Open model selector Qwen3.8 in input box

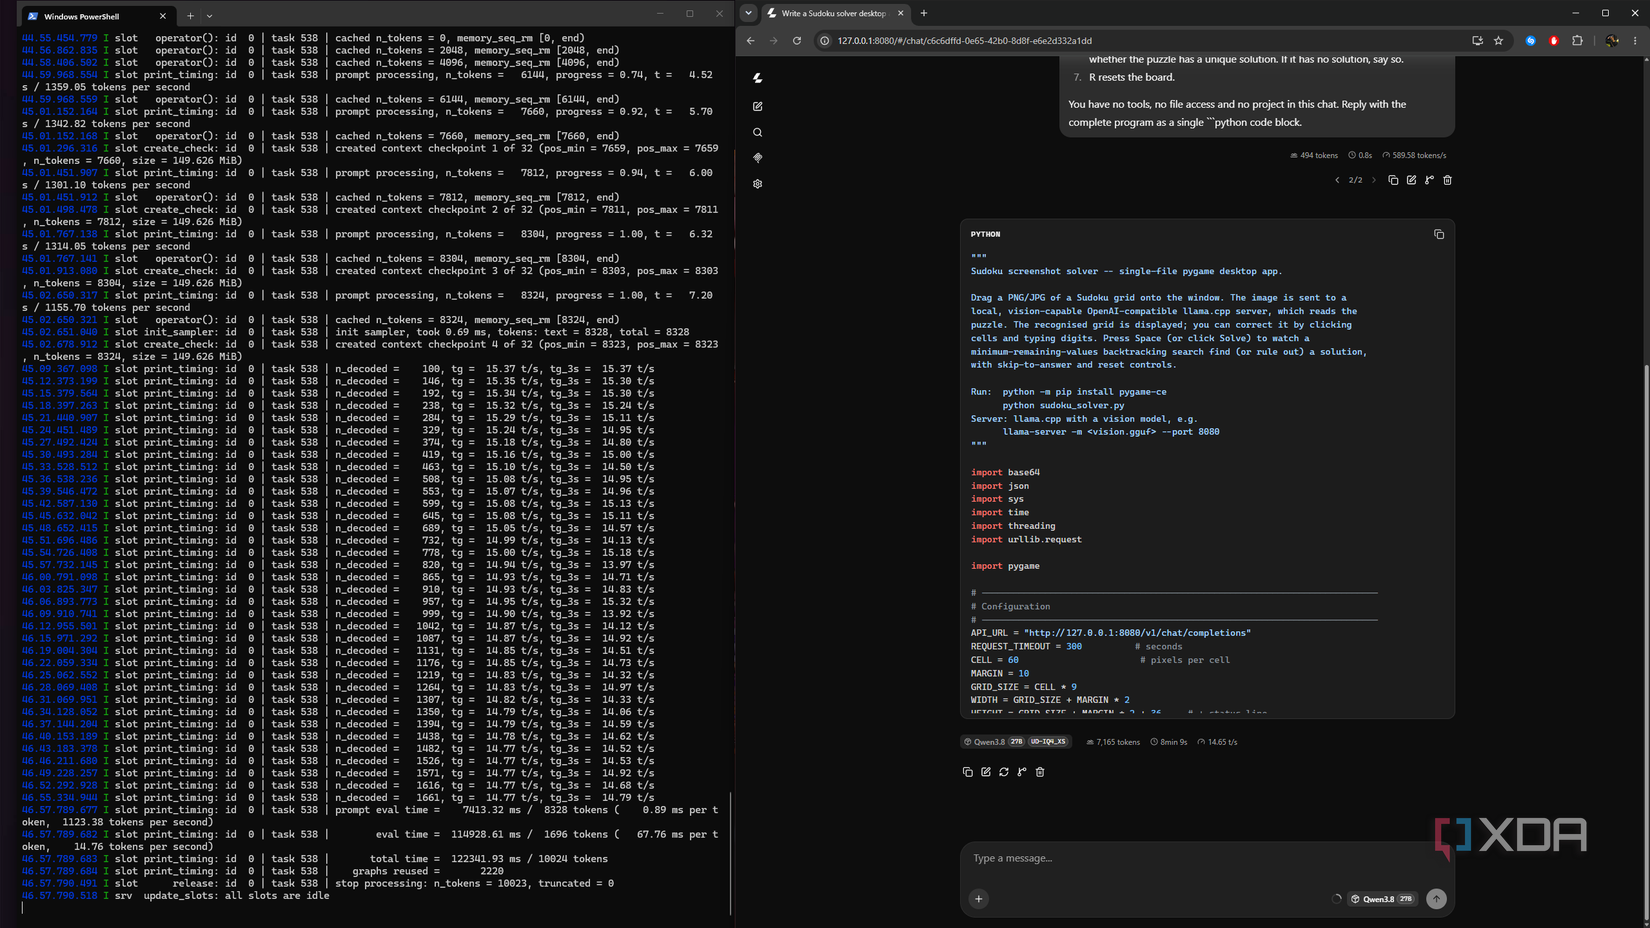(1382, 899)
